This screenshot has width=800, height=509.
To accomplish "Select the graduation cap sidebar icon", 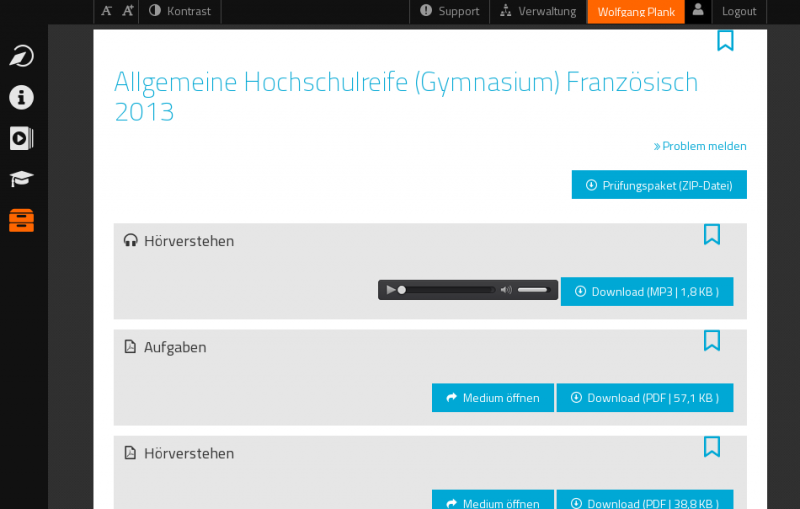I will pyautogui.click(x=21, y=179).
